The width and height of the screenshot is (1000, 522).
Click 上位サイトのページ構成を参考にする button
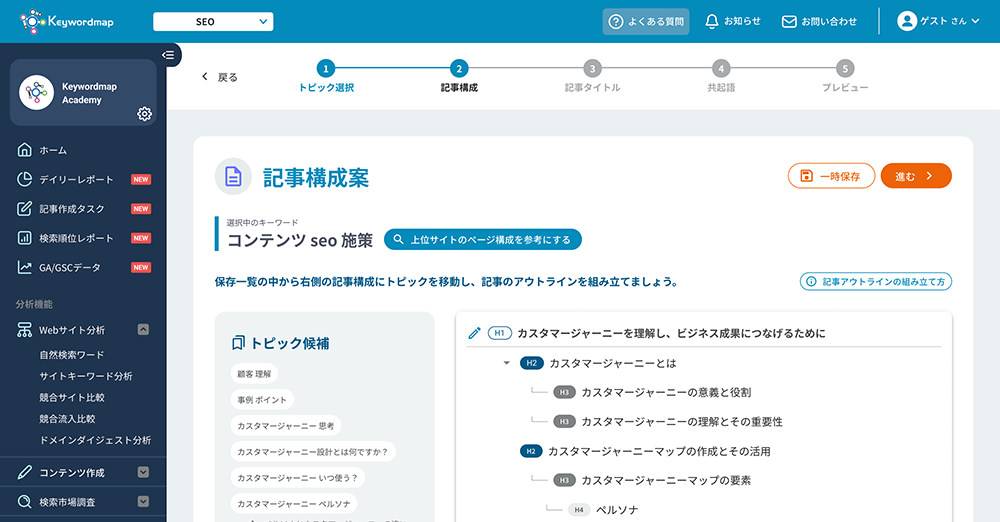[483, 239]
